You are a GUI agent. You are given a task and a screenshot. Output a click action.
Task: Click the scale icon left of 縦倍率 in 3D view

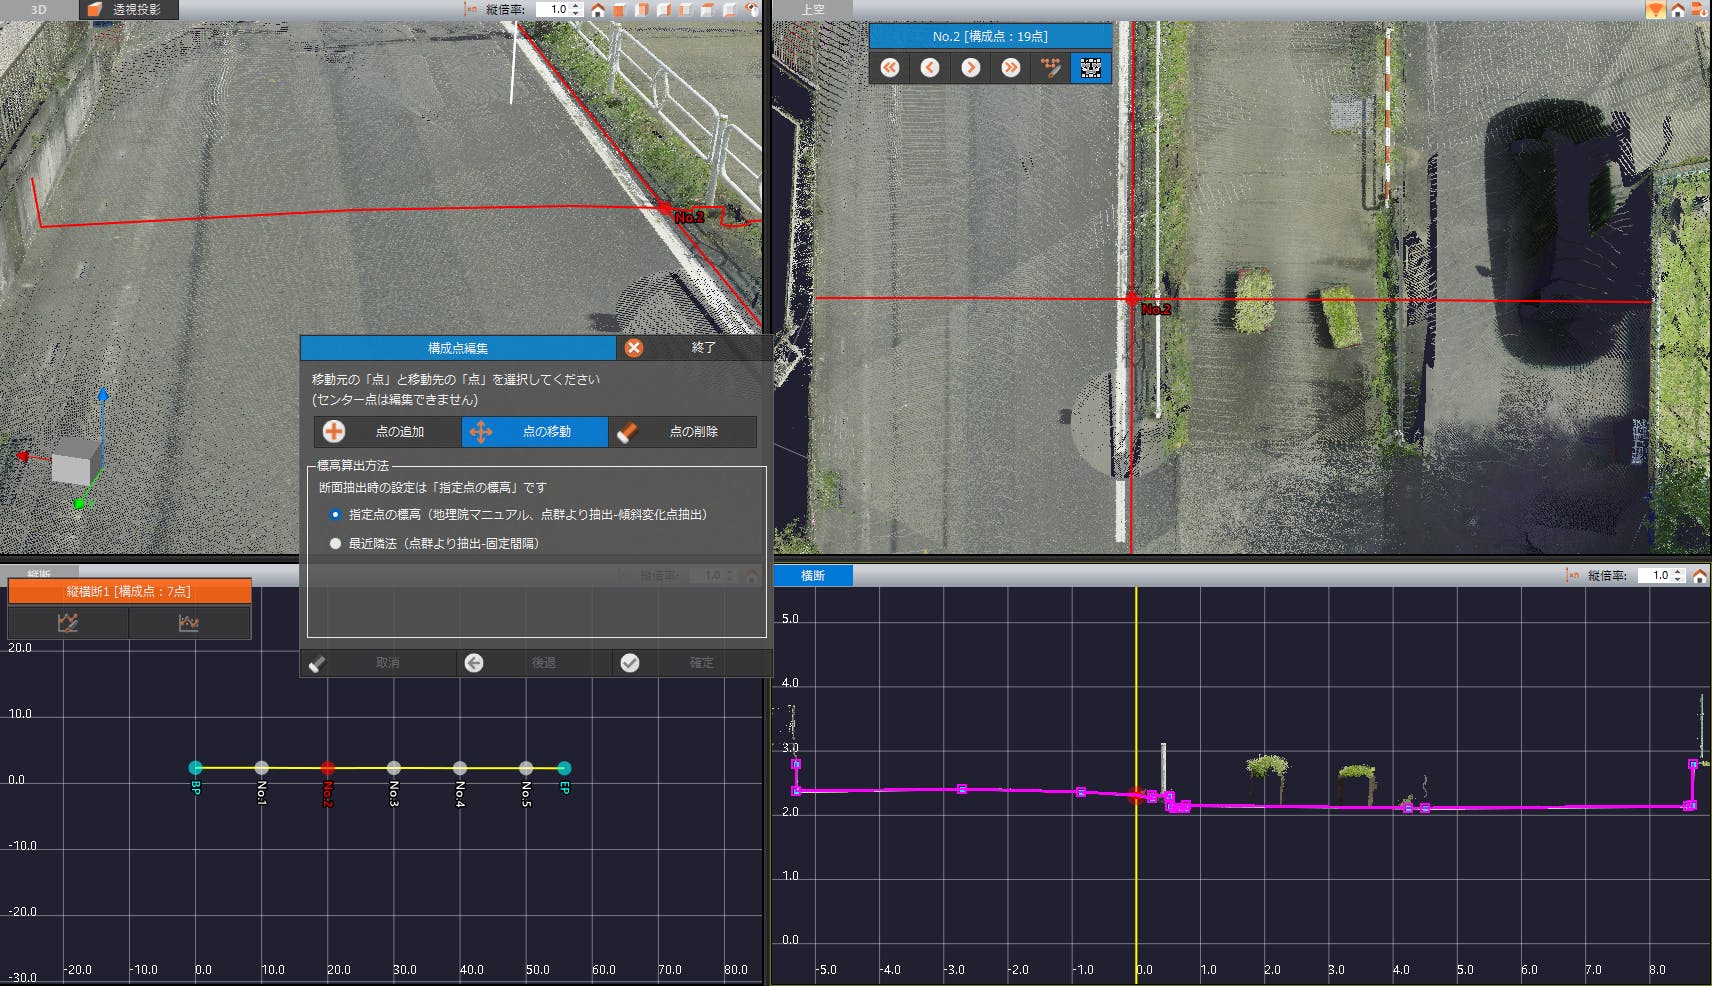[470, 10]
